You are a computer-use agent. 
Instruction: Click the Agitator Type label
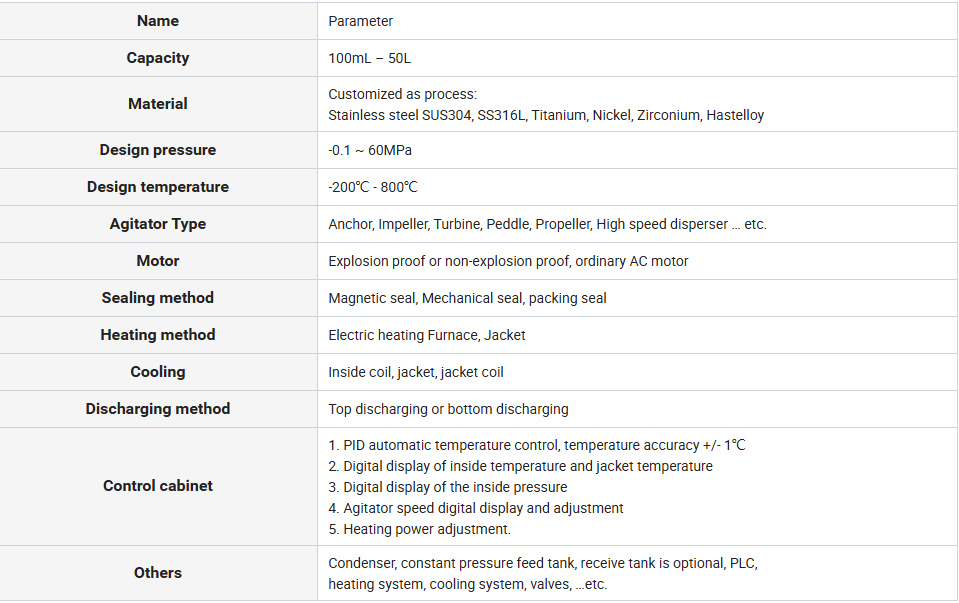tap(158, 224)
